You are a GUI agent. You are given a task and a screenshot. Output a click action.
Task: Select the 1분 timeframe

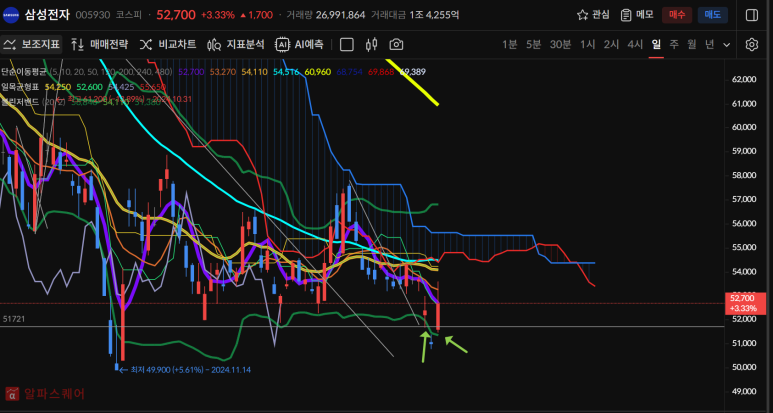(x=510, y=45)
